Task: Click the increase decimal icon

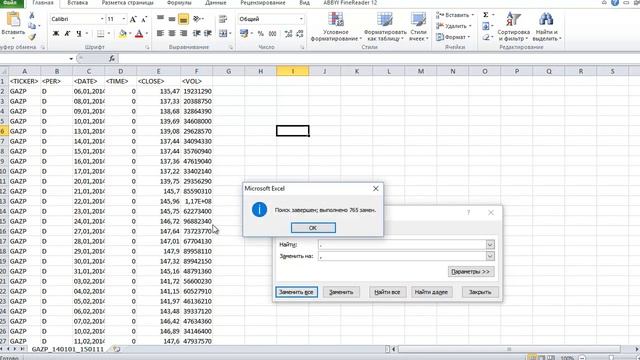Action: point(288,34)
